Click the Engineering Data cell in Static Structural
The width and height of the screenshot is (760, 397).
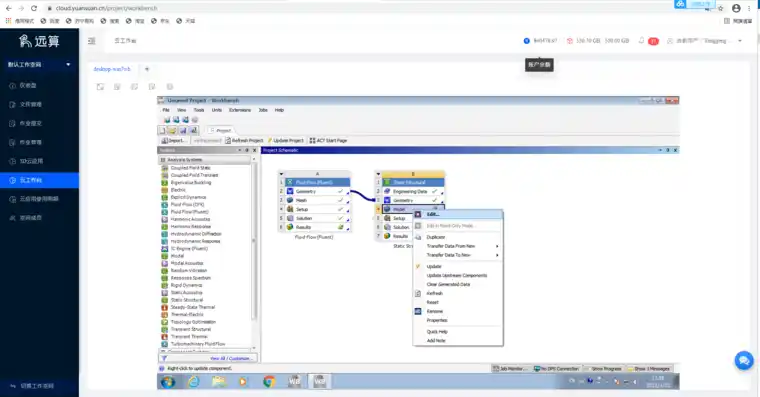(x=412, y=191)
